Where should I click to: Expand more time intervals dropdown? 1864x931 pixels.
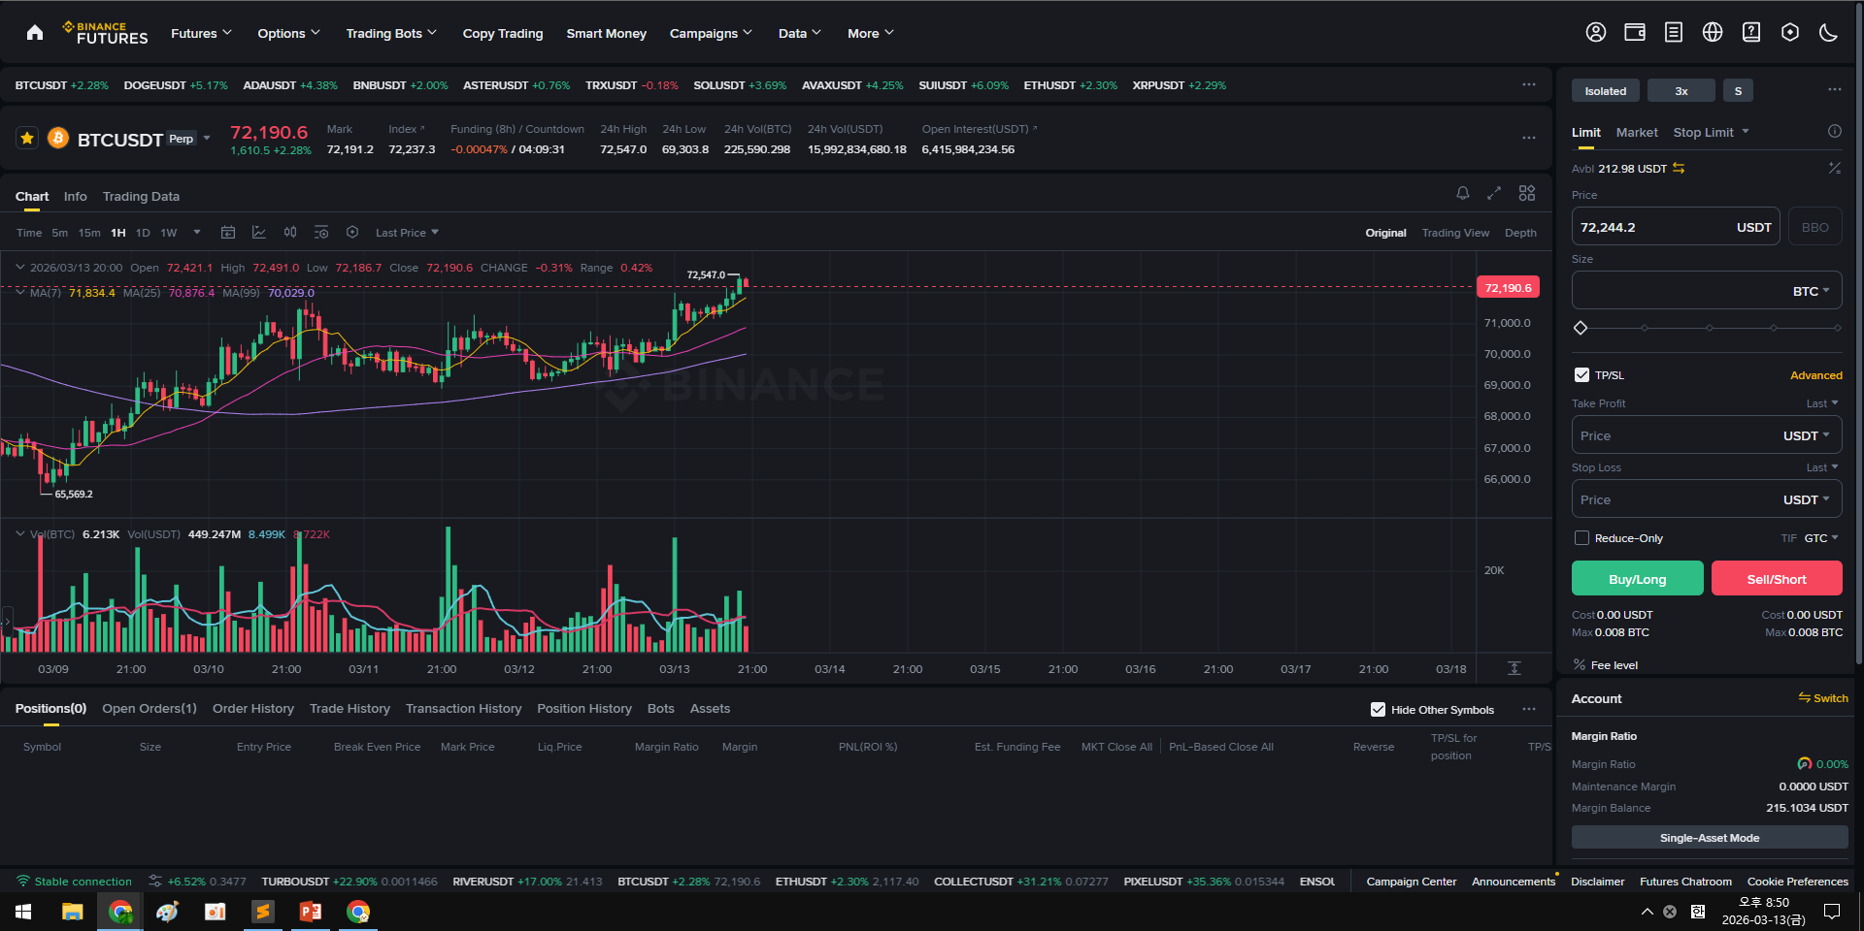(197, 232)
